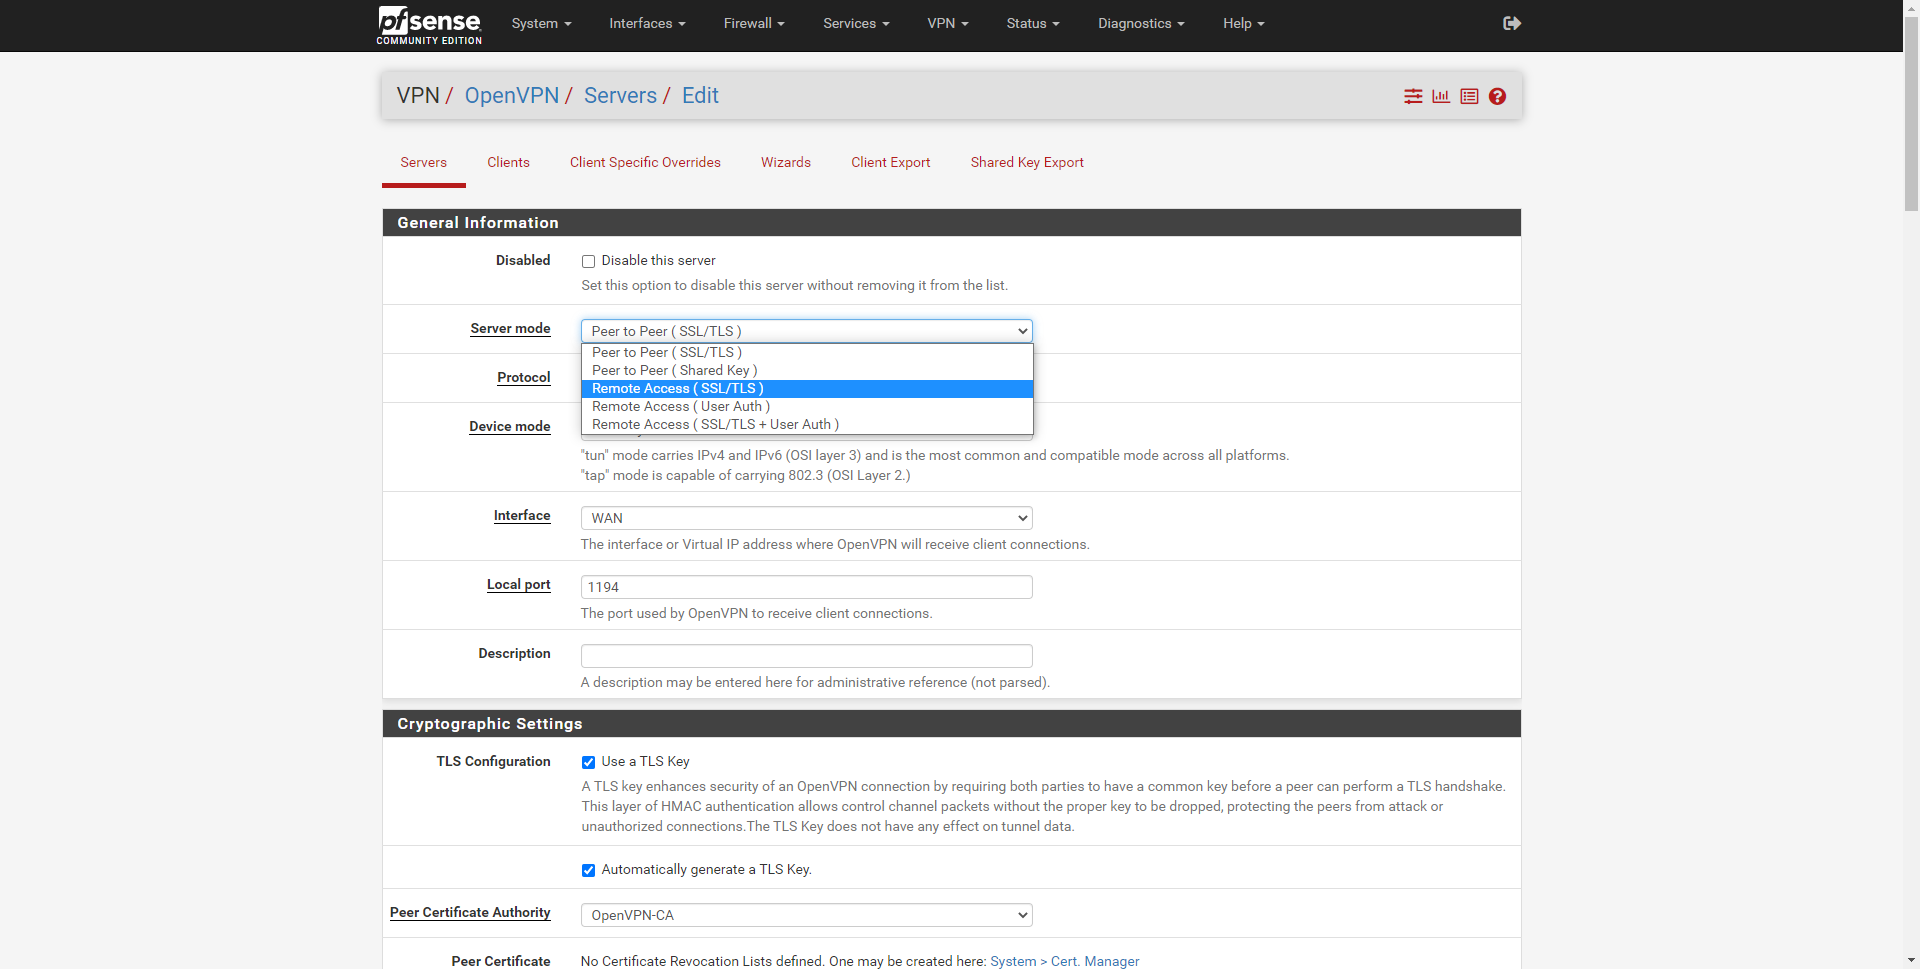Open the System menu

541,23
